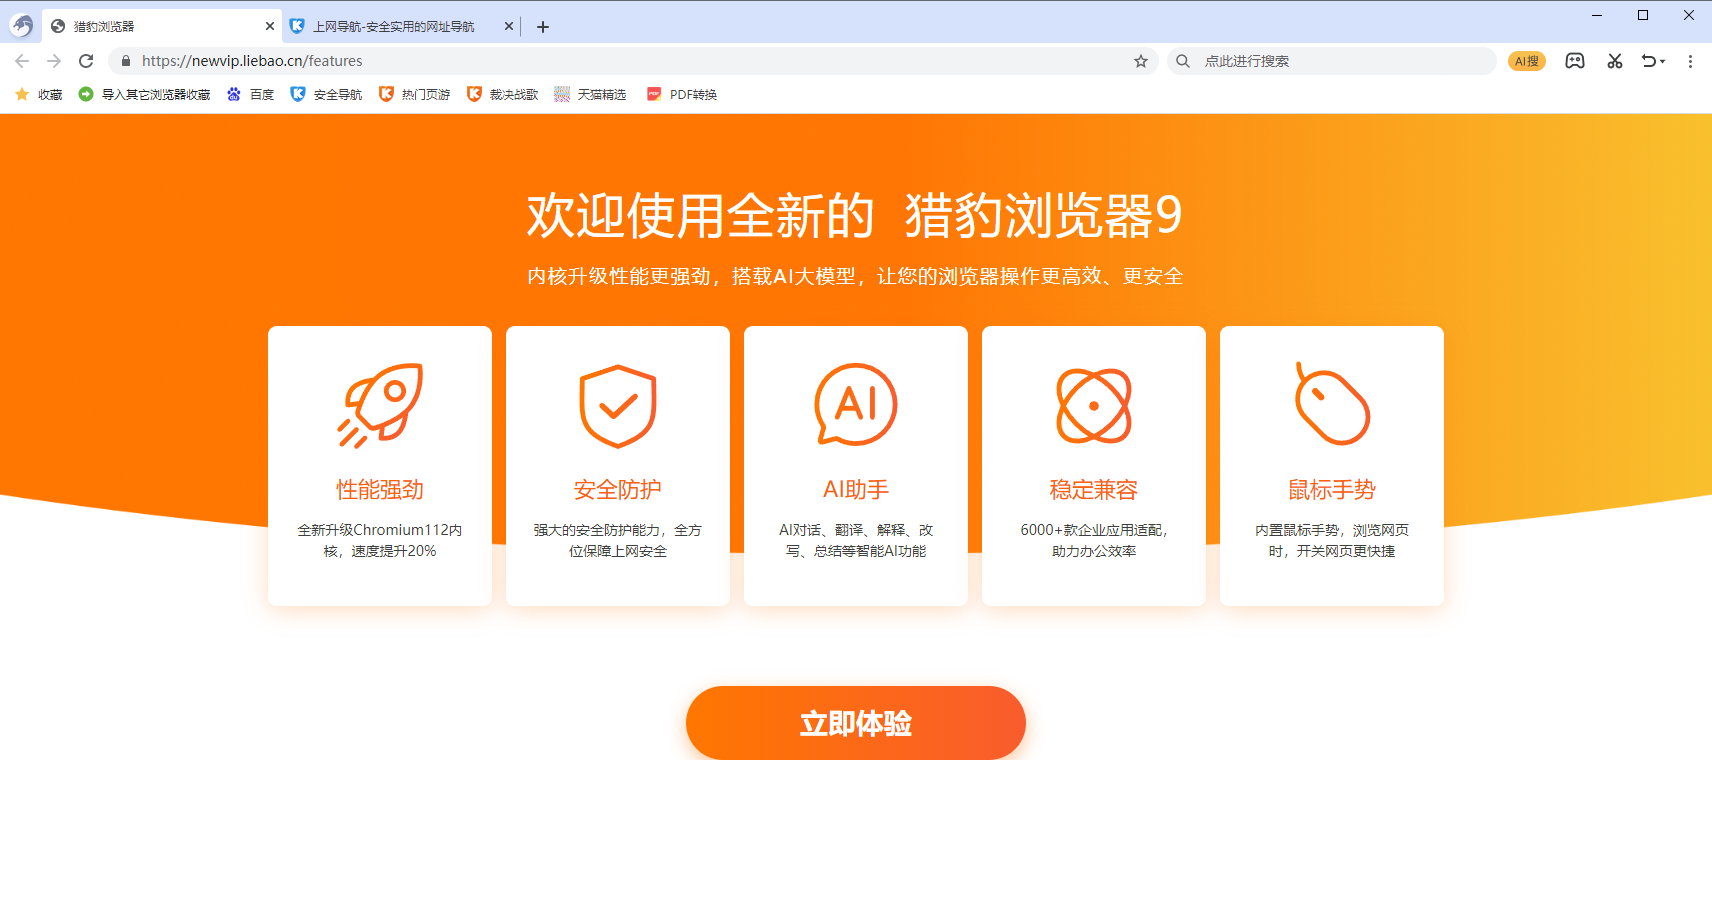Image resolution: width=1712 pixels, height=924 pixels.
Task: Expand the undo history dropdown arrow
Action: [1663, 63]
